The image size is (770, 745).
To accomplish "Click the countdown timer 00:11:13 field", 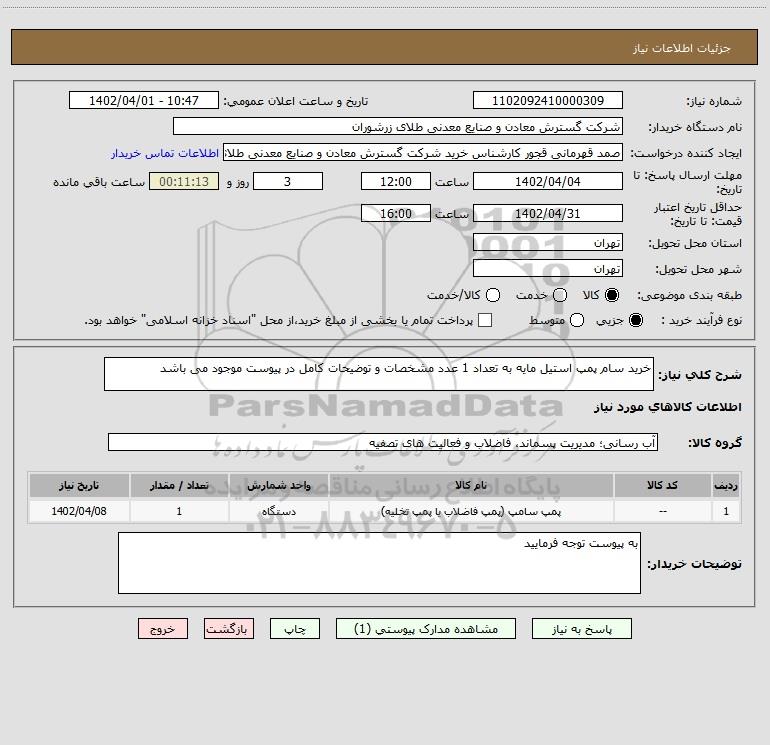I will 184,181.
